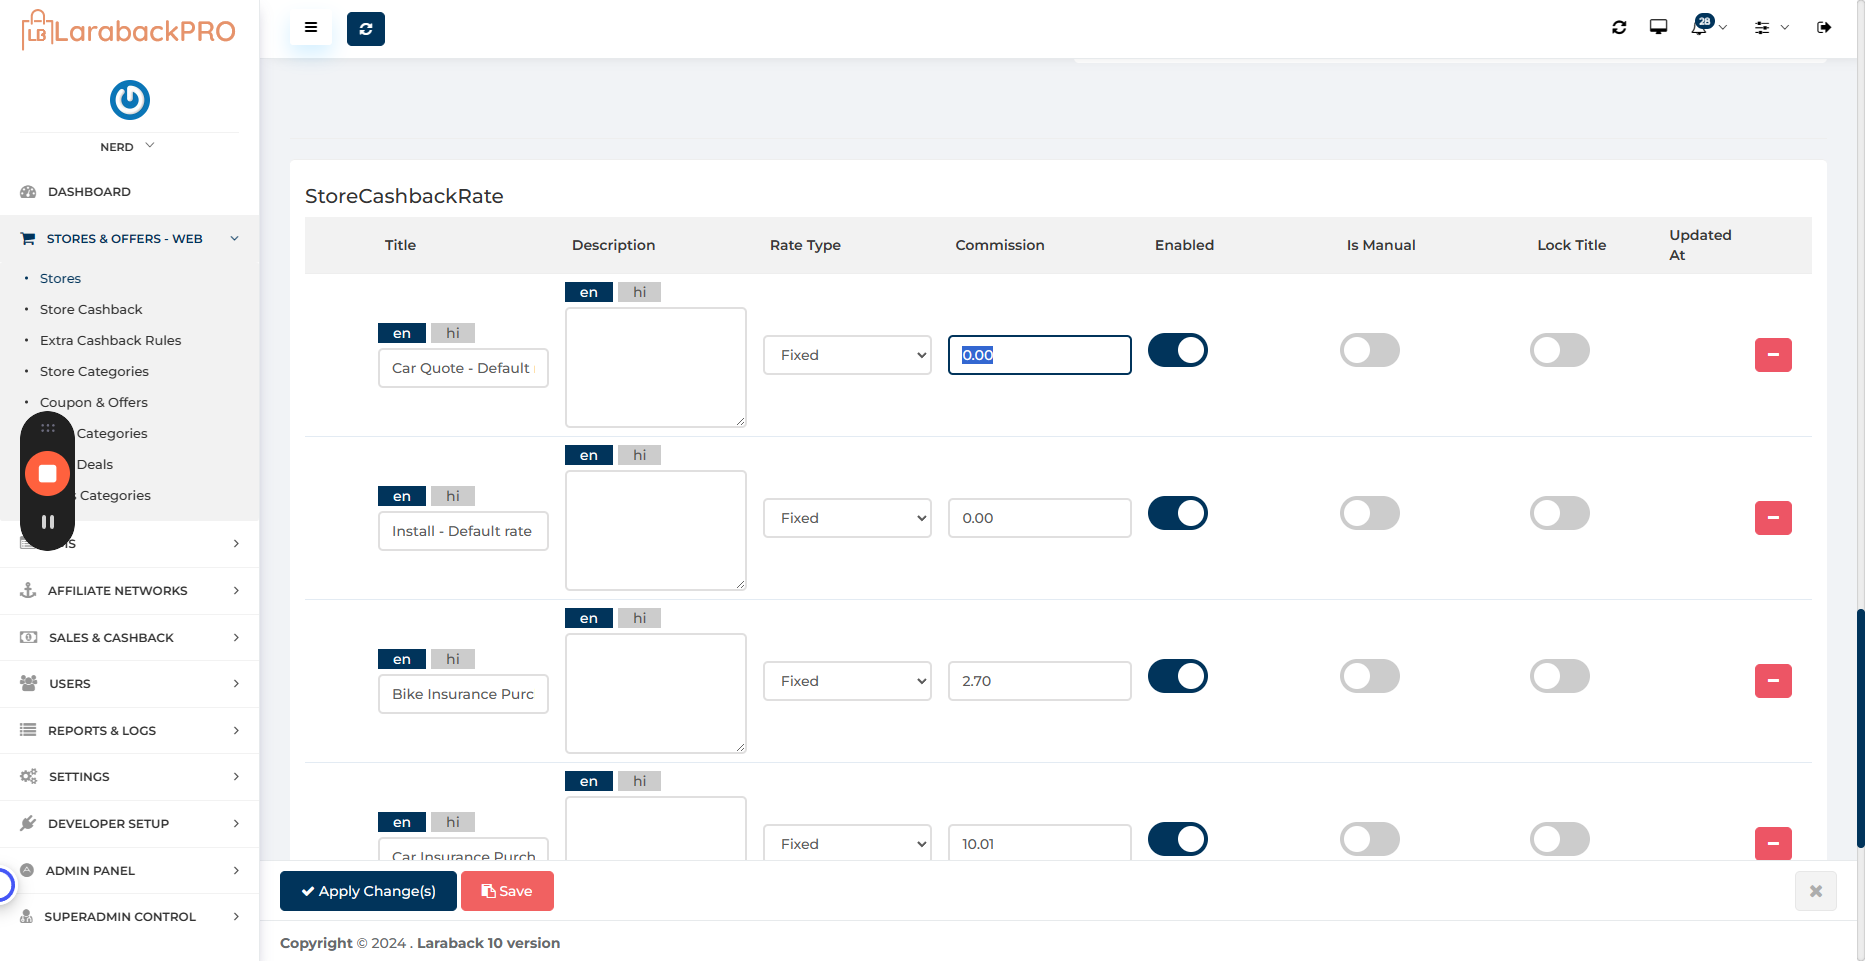Screen dimensions: 1865x961
Task: Stop the screen recording
Action: [x=47, y=474]
